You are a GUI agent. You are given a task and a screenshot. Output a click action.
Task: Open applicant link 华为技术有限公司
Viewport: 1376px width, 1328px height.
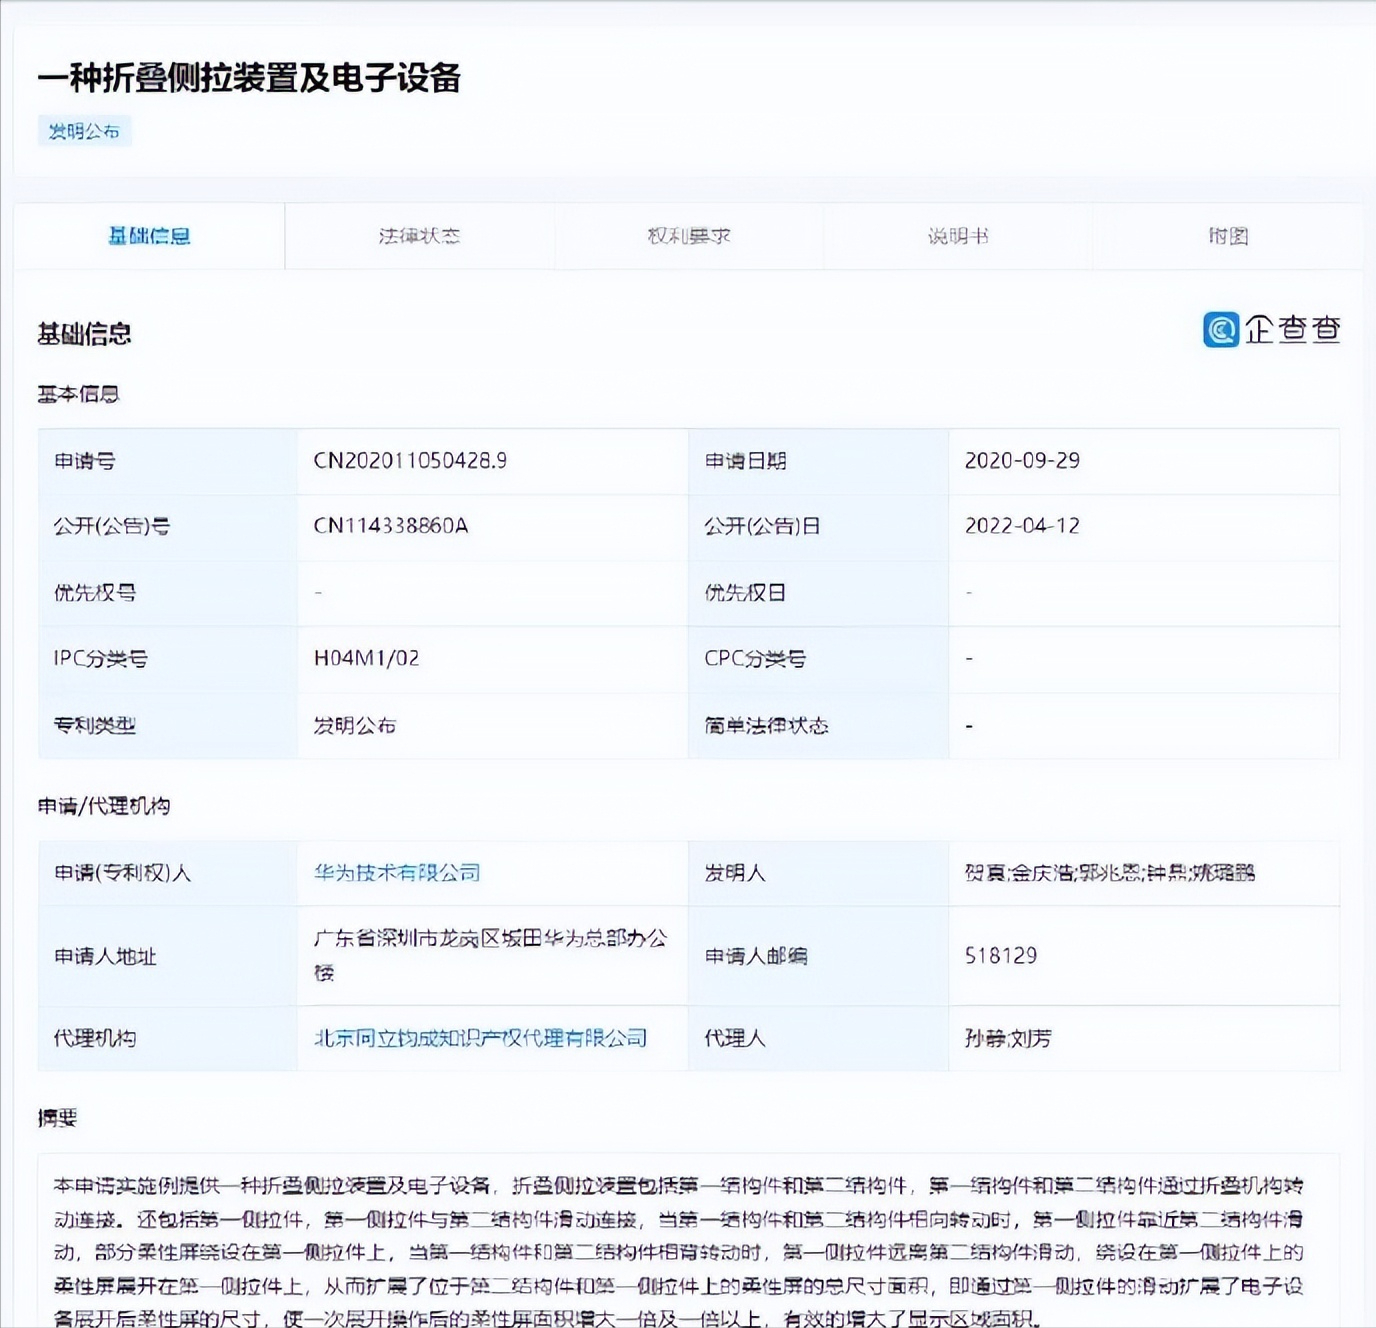coord(397,872)
